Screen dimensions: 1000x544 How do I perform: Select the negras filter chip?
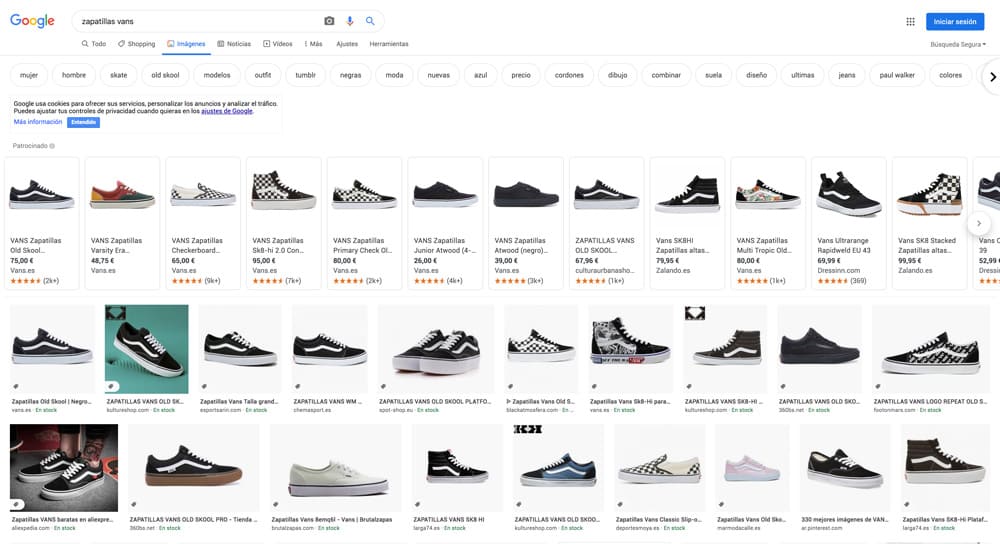click(351, 75)
